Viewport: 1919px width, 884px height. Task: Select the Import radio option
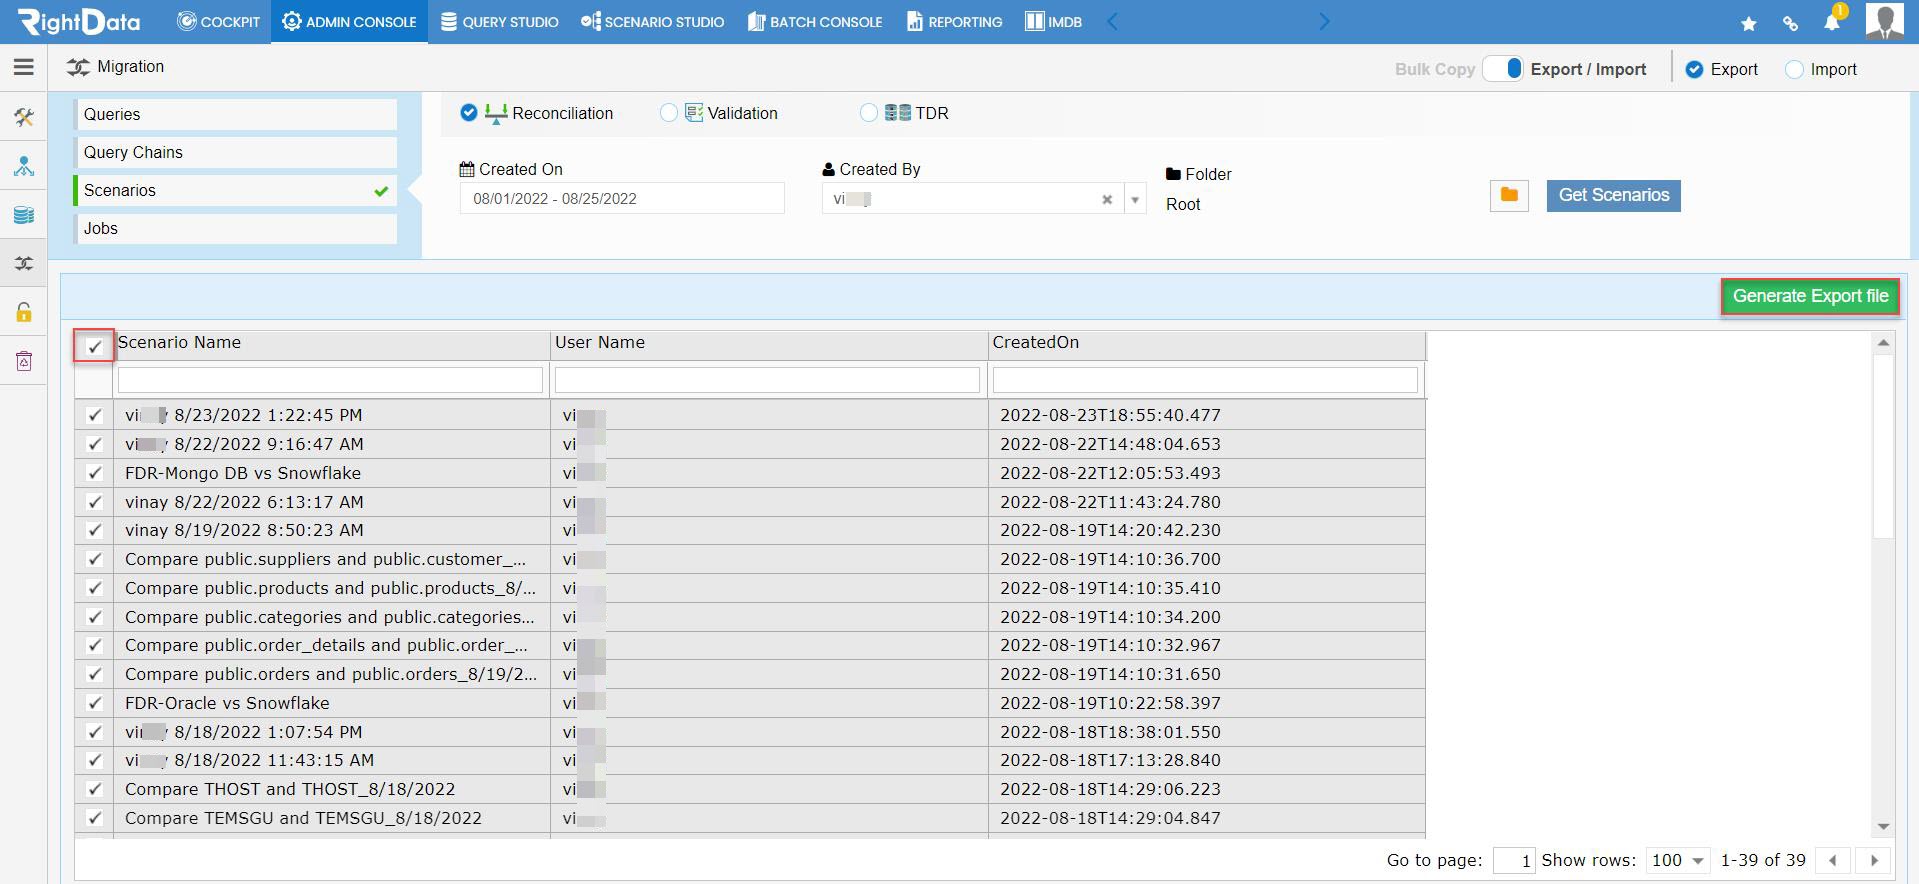pyautogui.click(x=1794, y=69)
